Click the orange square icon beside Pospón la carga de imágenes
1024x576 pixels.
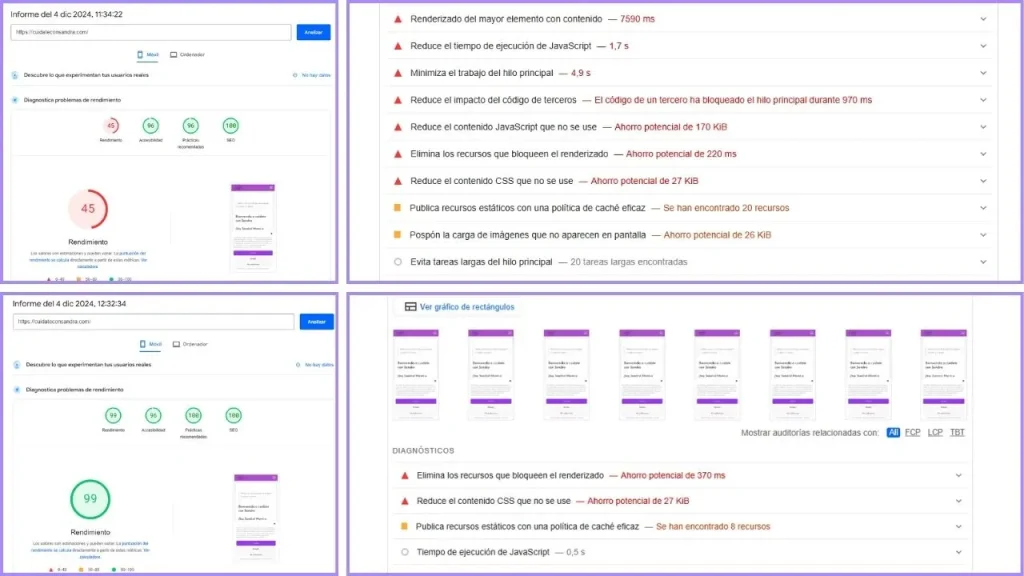point(397,235)
